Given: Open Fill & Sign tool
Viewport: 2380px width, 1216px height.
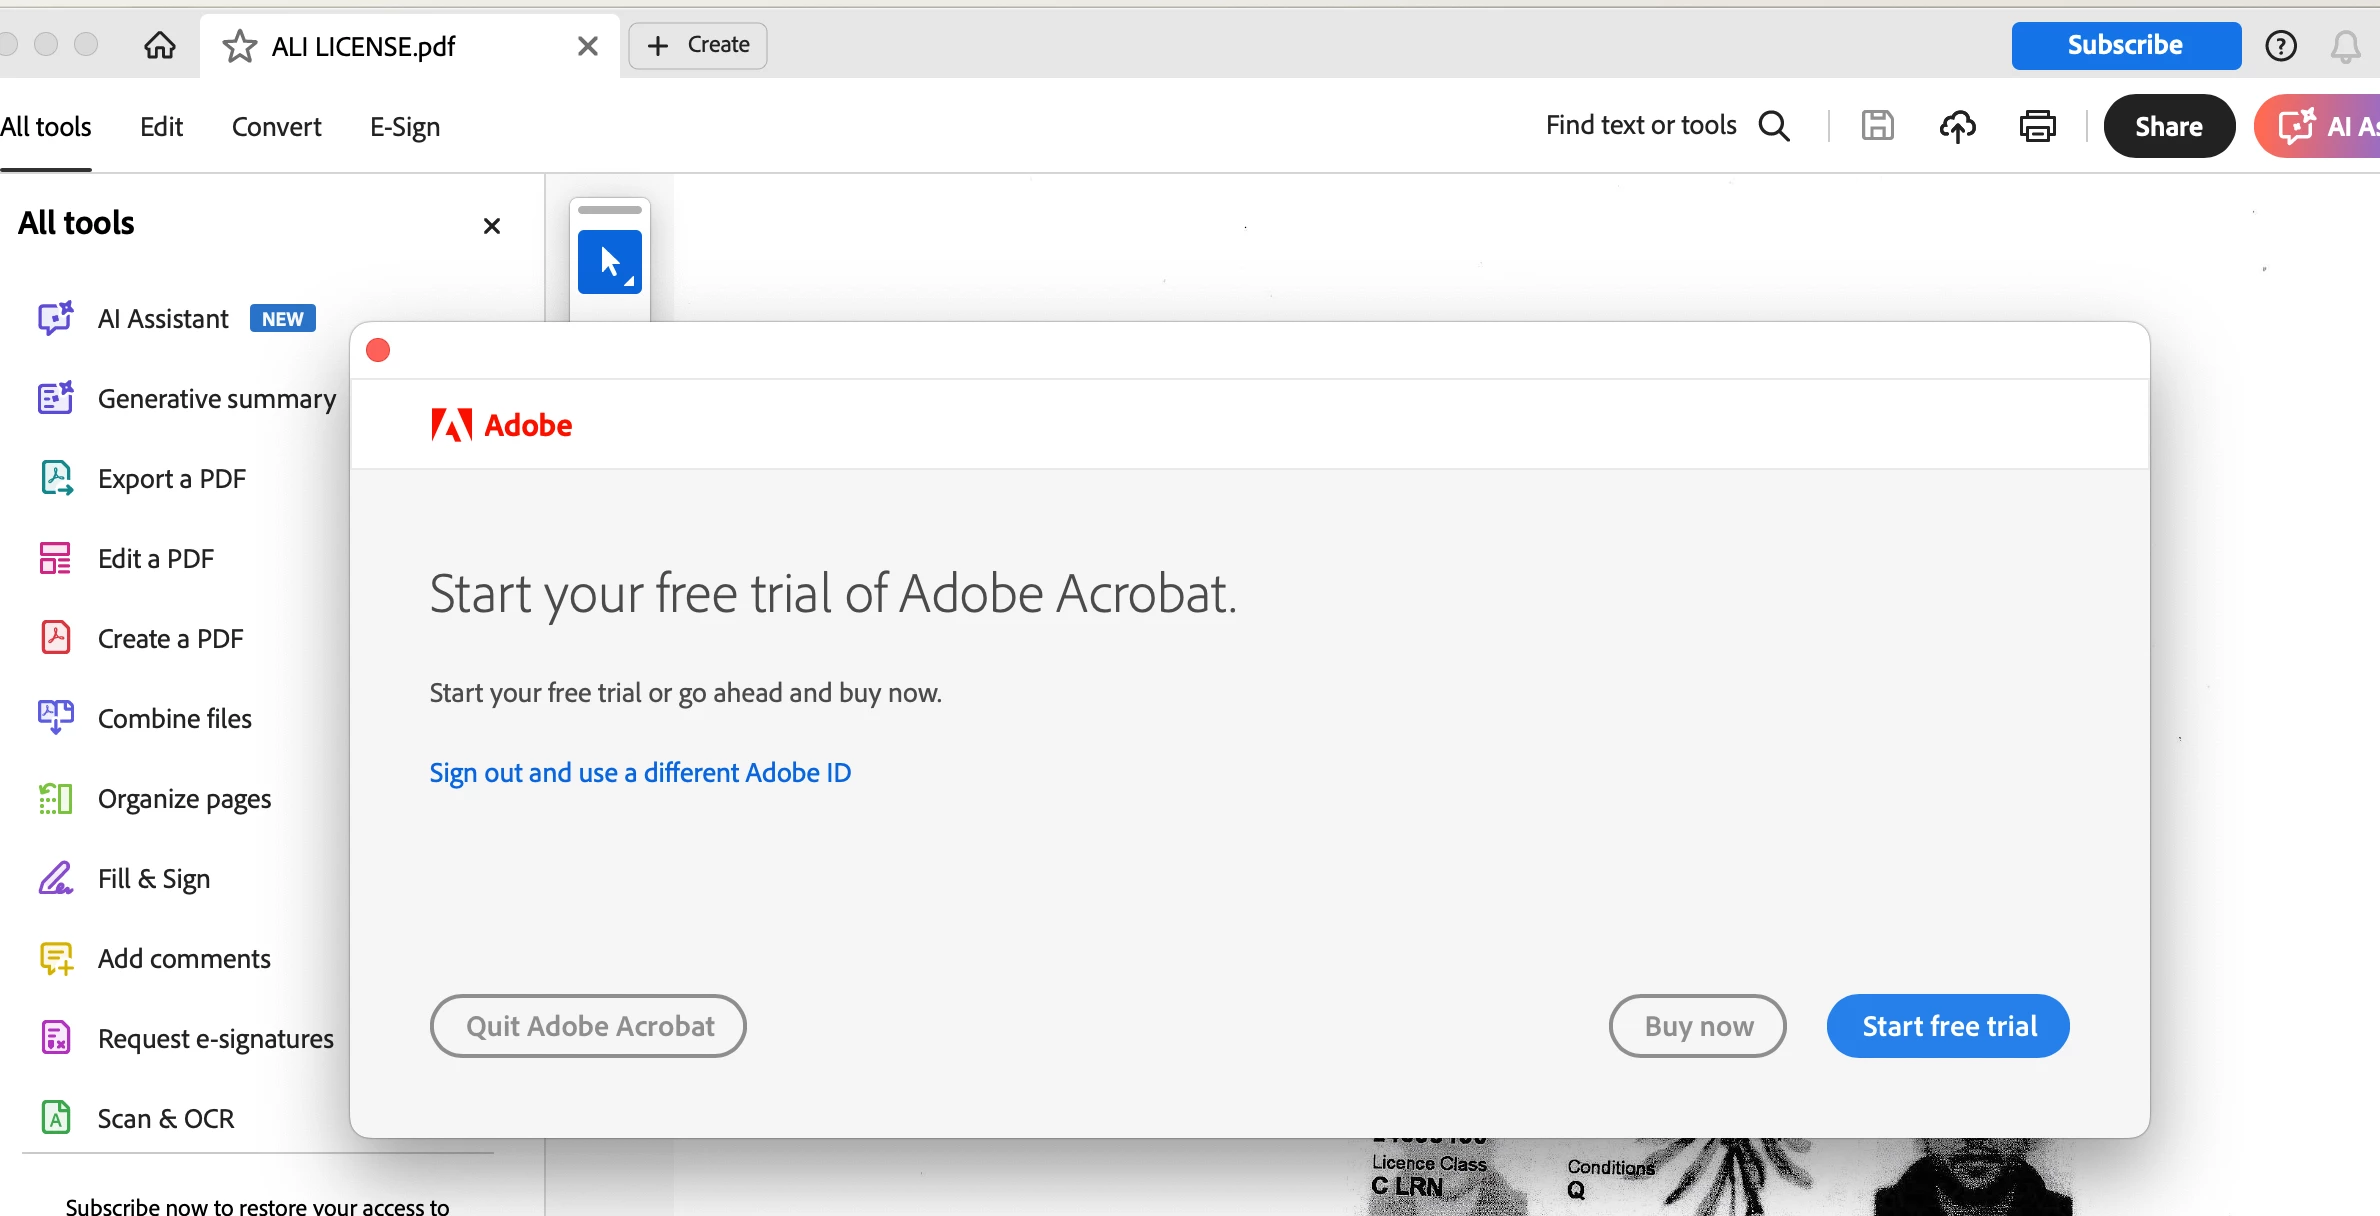Looking at the screenshot, I should (x=153, y=879).
